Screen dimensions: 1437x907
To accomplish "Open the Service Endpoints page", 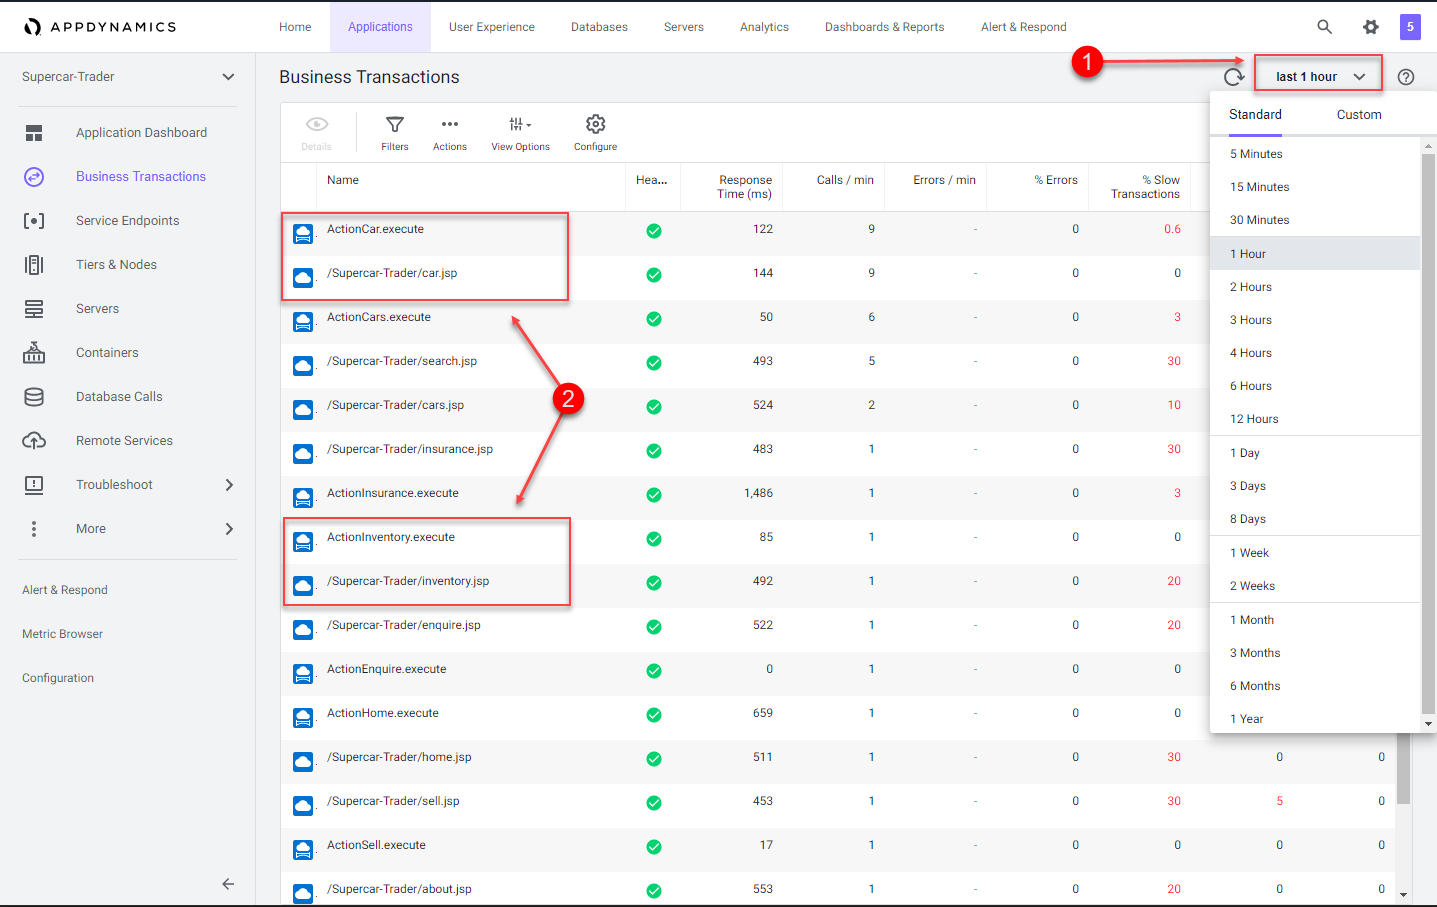I will (x=128, y=221).
